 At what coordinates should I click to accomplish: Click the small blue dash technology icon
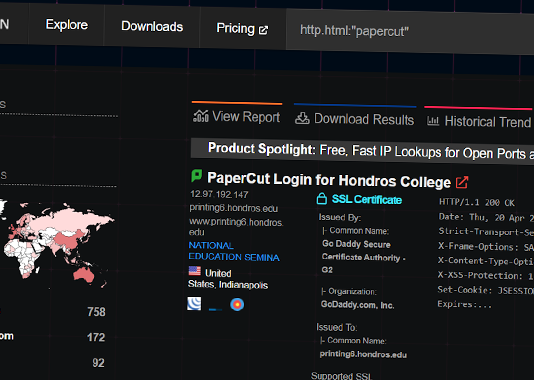tap(215, 309)
